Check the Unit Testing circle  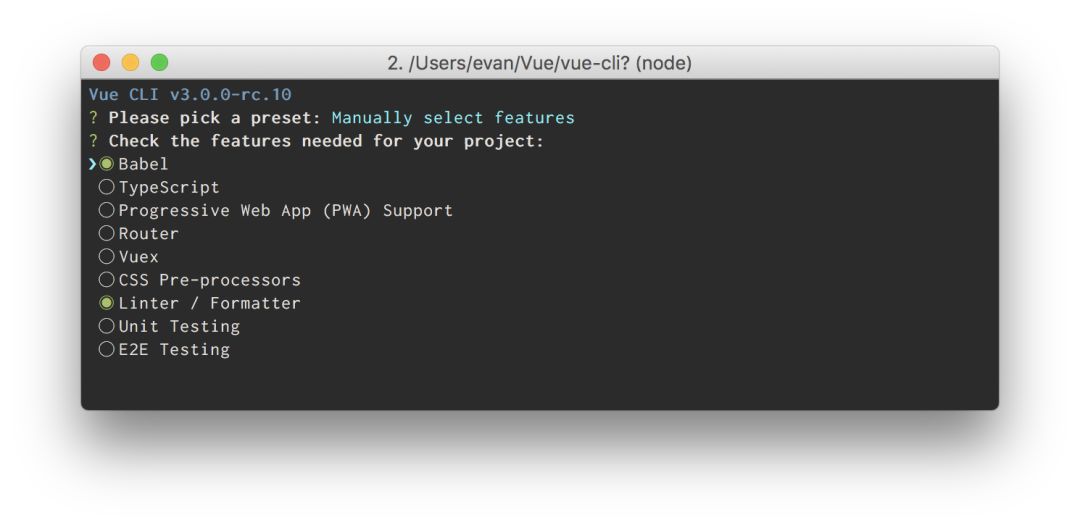(x=107, y=326)
